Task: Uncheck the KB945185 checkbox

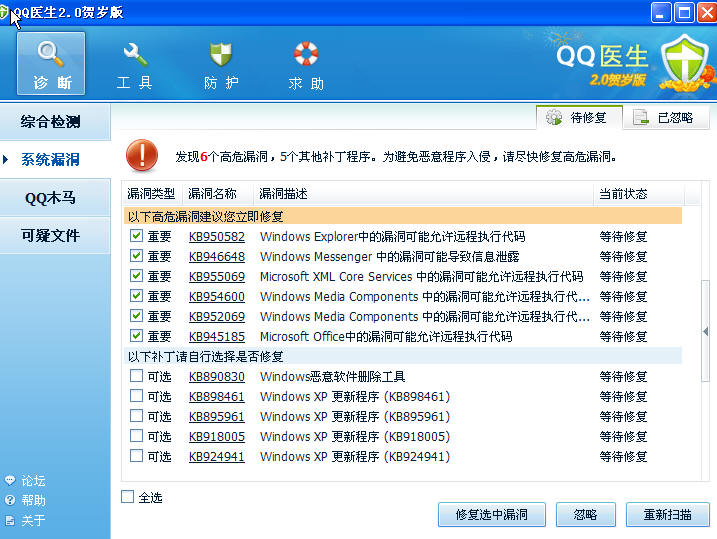Action: point(136,336)
